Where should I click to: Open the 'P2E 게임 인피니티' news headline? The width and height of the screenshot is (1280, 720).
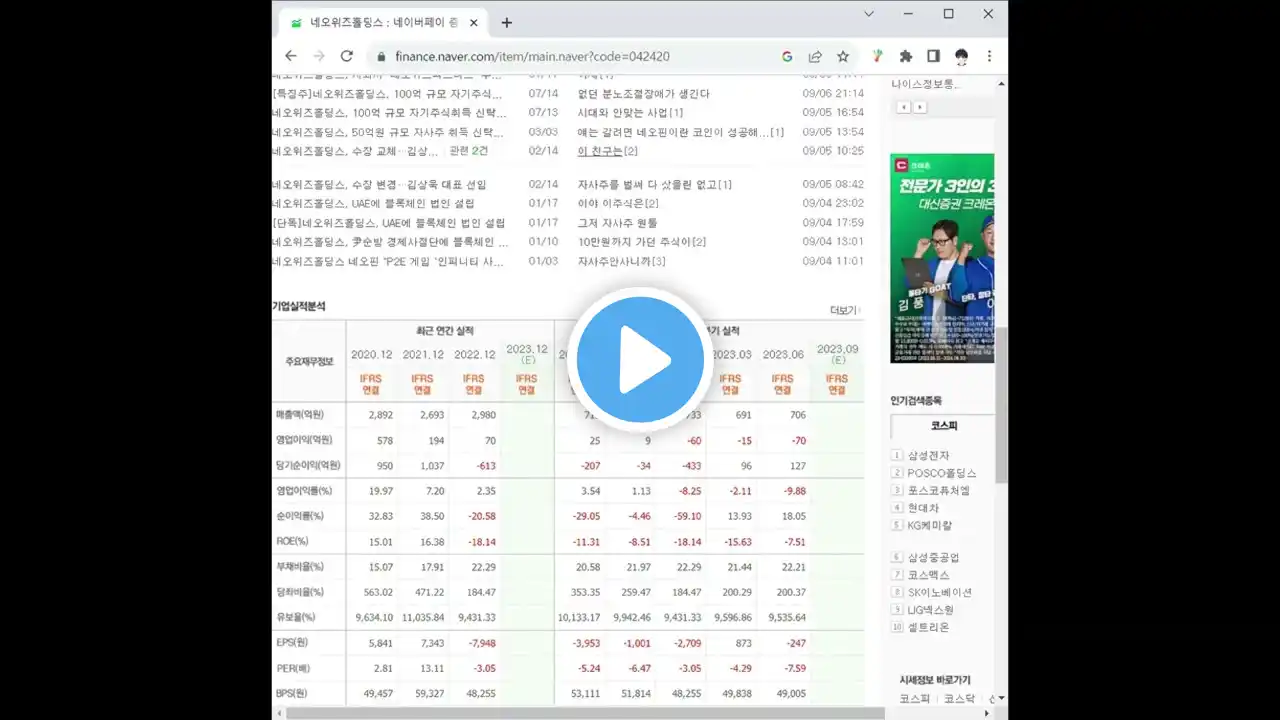click(388, 262)
